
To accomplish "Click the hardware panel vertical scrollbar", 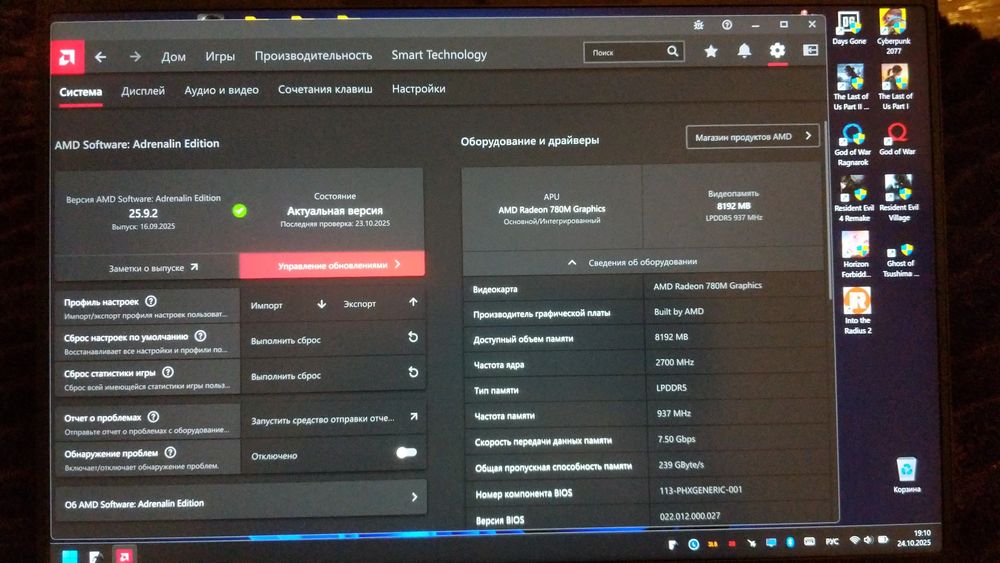I will [828, 210].
